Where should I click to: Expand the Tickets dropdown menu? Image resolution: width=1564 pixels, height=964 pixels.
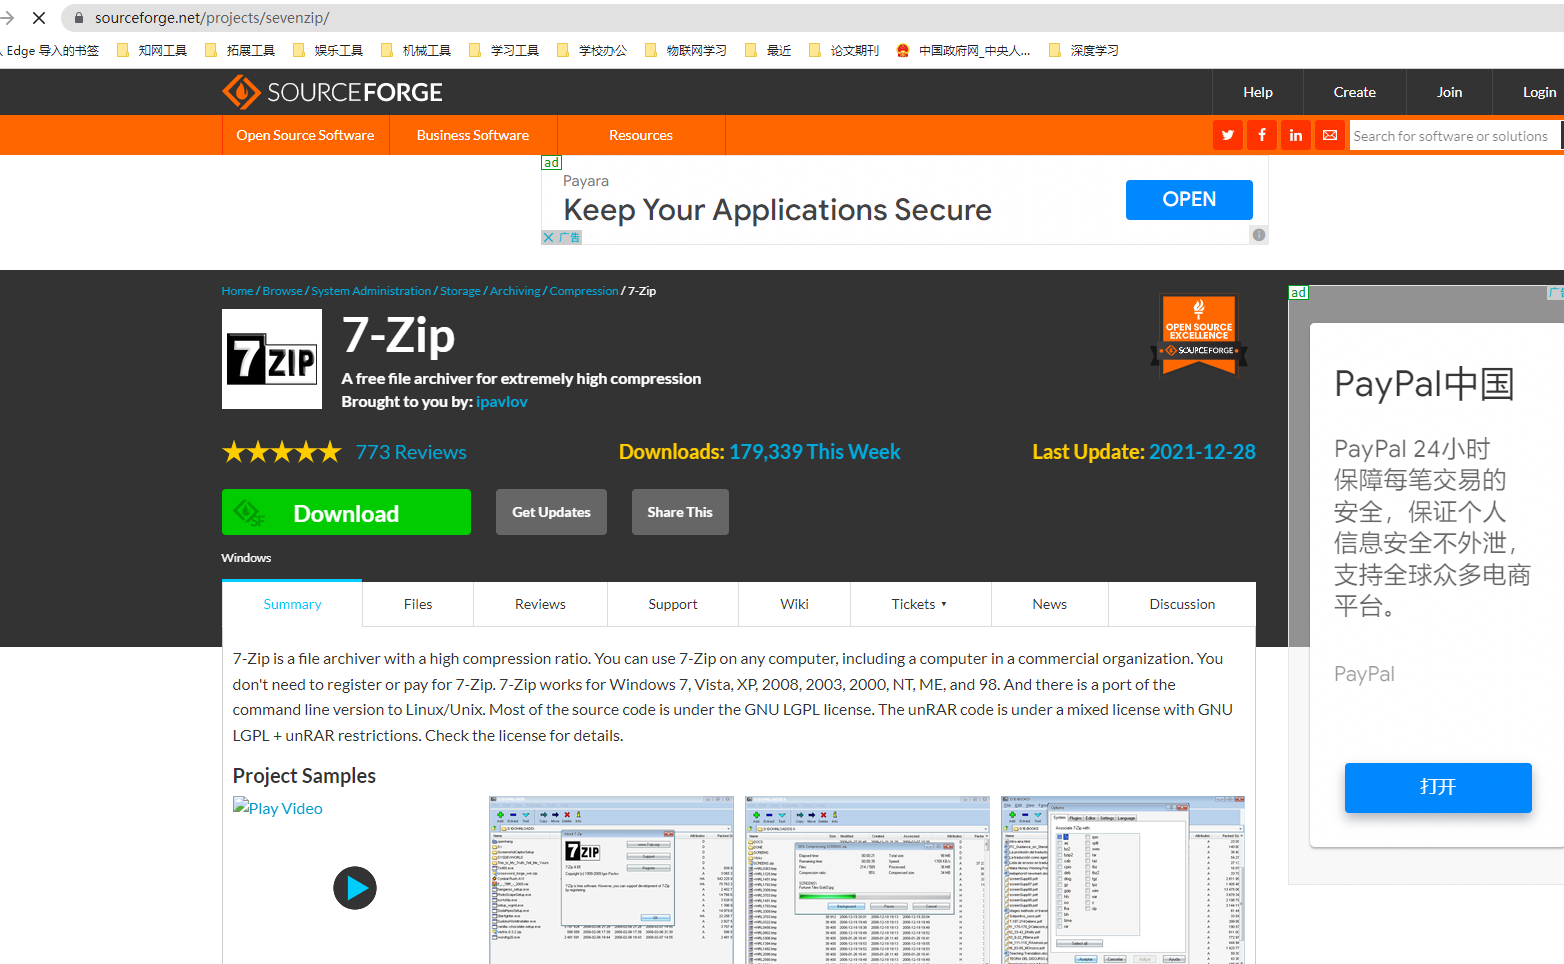click(920, 603)
